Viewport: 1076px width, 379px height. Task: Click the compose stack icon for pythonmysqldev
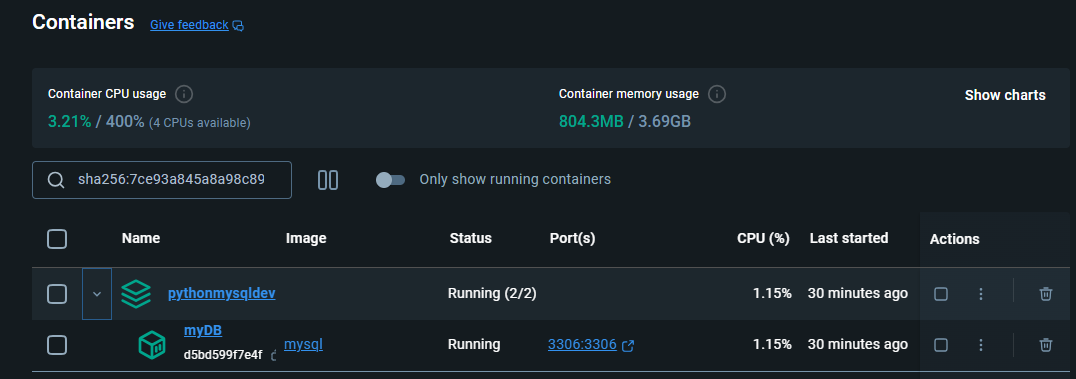point(136,294)
